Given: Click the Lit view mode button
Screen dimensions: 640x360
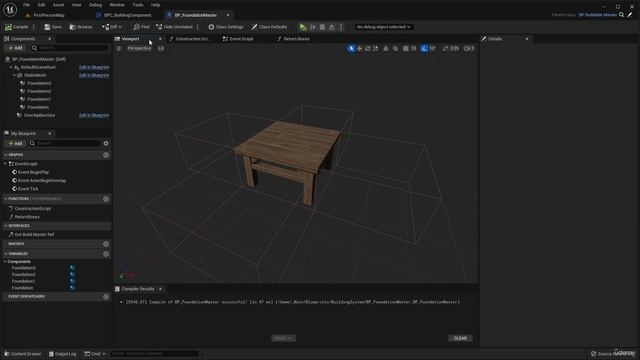Looking at the screenshot, I should tap(161, 49).
